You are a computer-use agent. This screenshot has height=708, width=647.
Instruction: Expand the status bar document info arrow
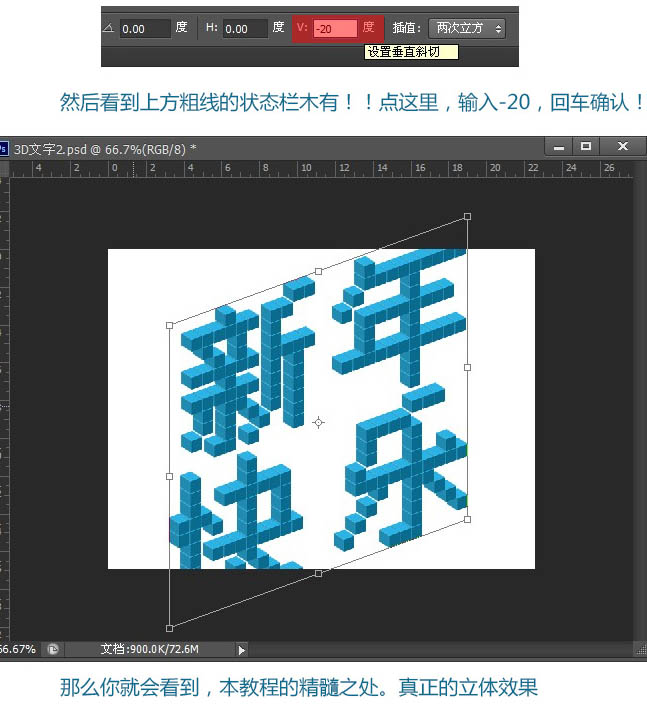pos(241,650)
